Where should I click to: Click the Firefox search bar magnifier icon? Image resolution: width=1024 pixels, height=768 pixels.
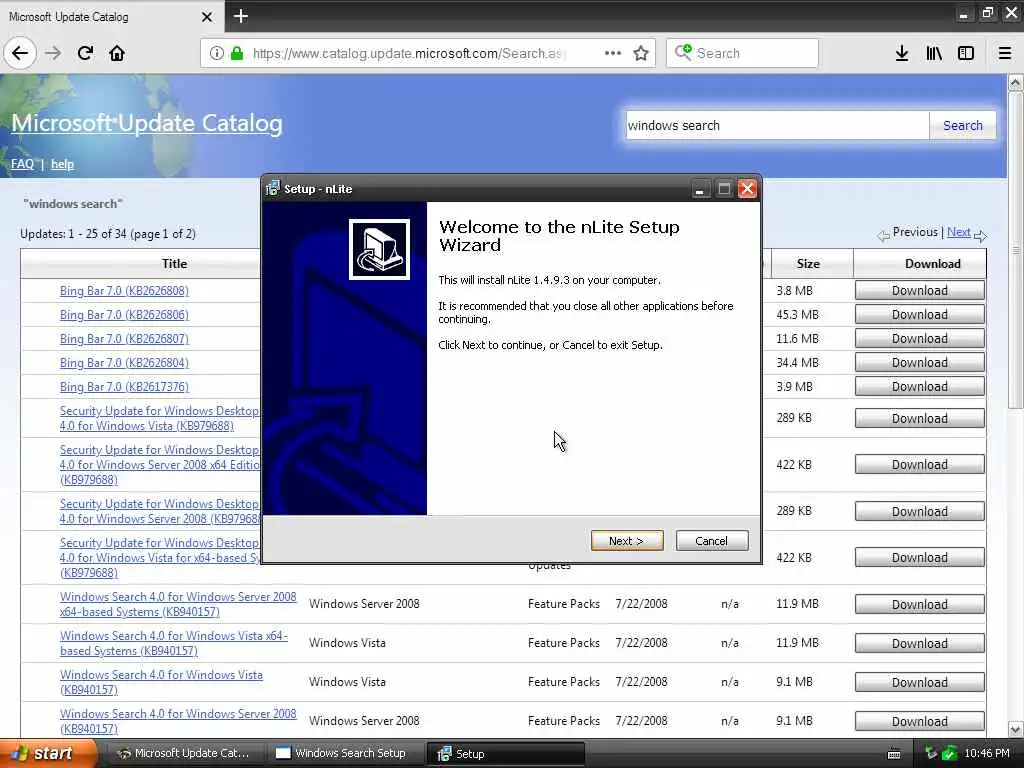[x=683, y=52]
